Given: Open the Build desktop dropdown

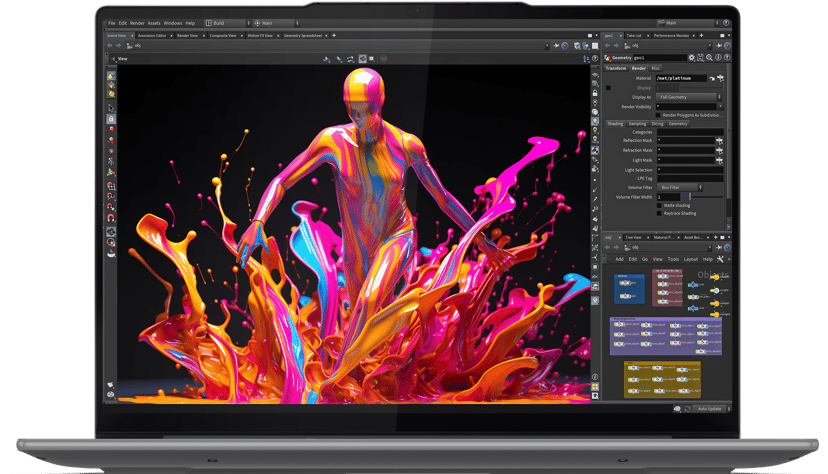Looking at the screenshot, I should pos(227,23).
